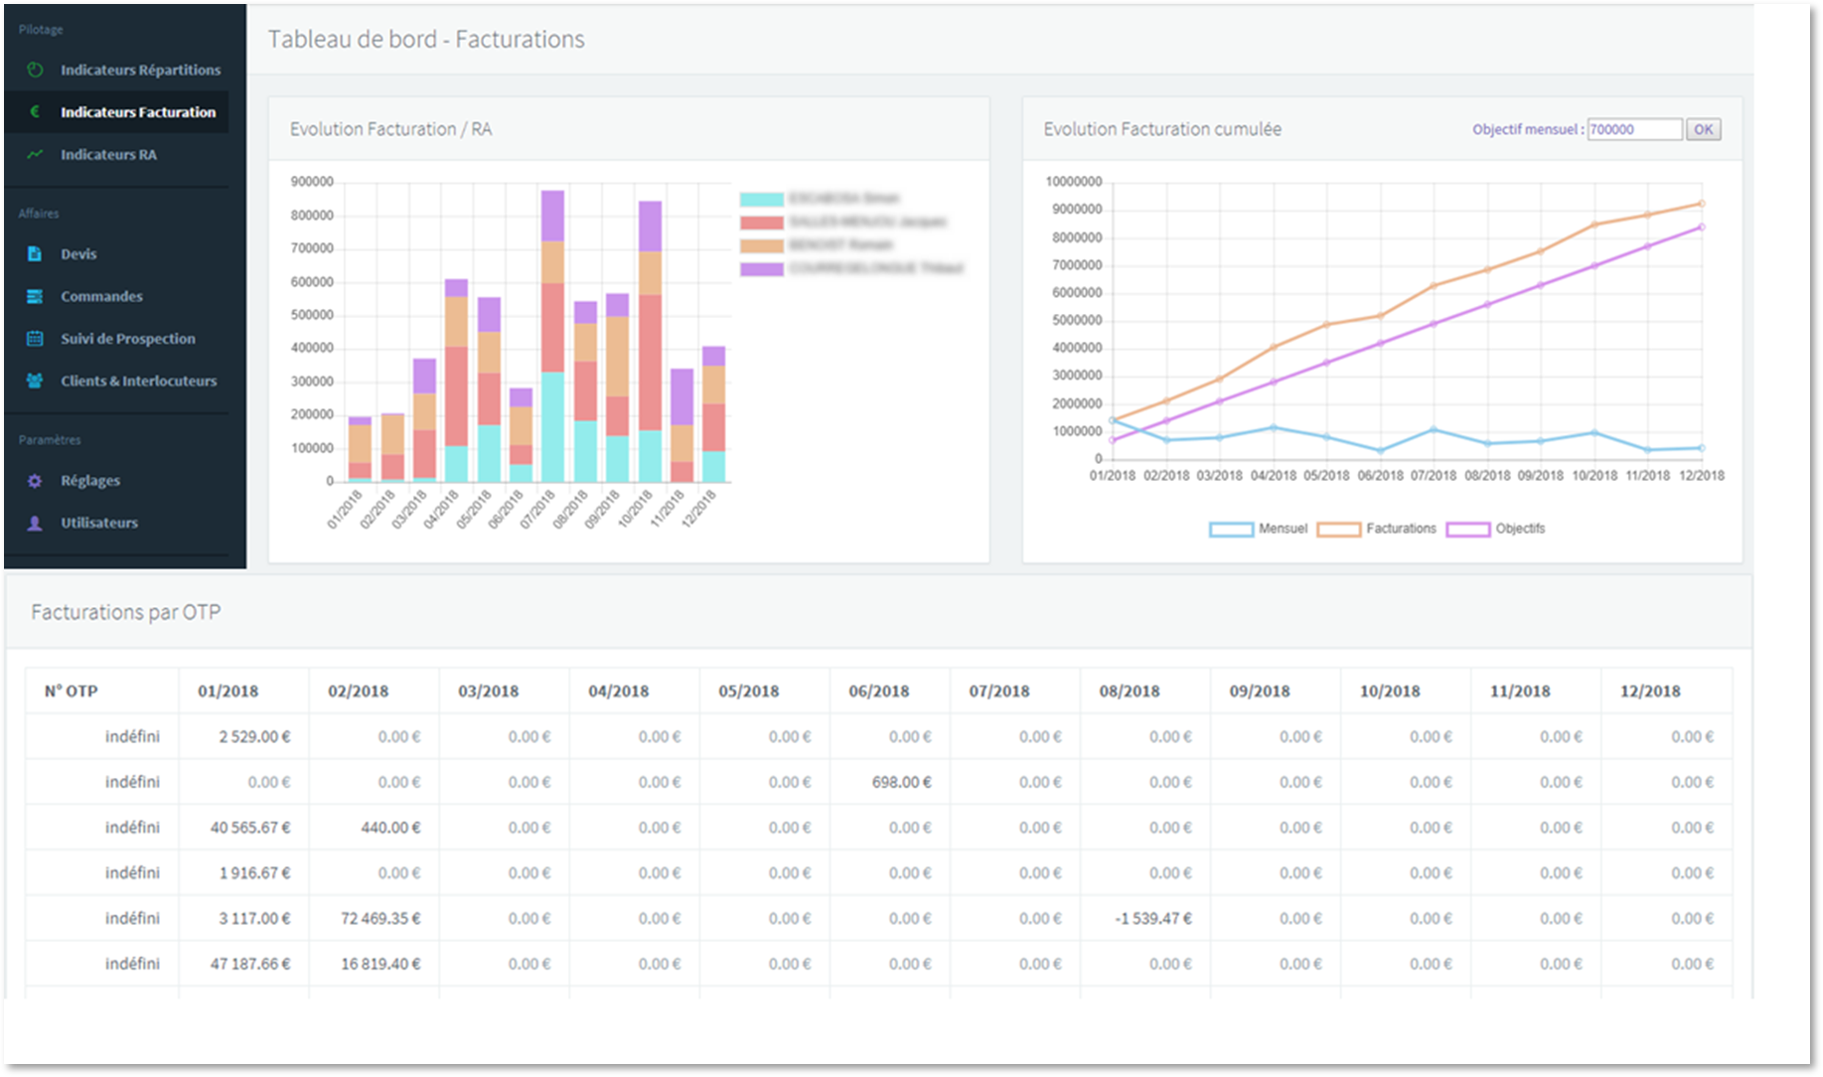Open the Indicateurs RA menu item
Image resolution: width=1823 pixels, height=1077 pixels.
[x=108, y=154]
